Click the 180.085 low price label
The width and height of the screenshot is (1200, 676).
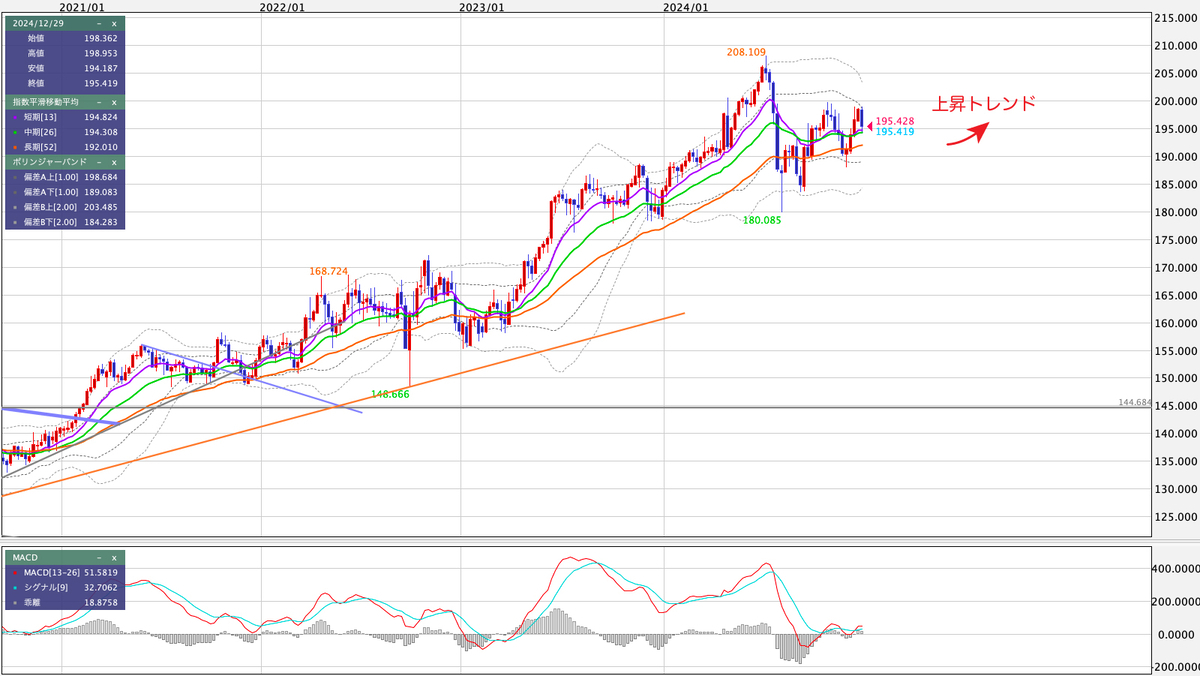coord(762,220)
